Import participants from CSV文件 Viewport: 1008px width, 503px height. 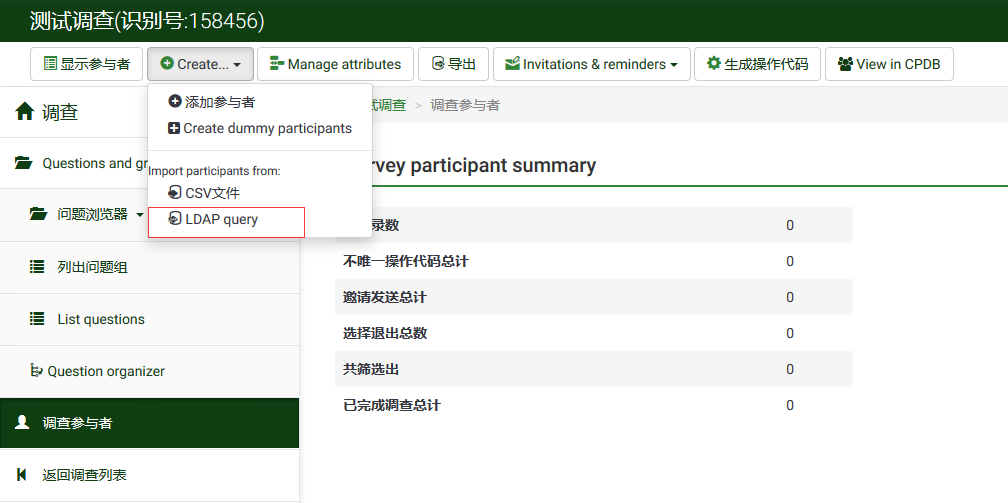[x=212, y=193]
